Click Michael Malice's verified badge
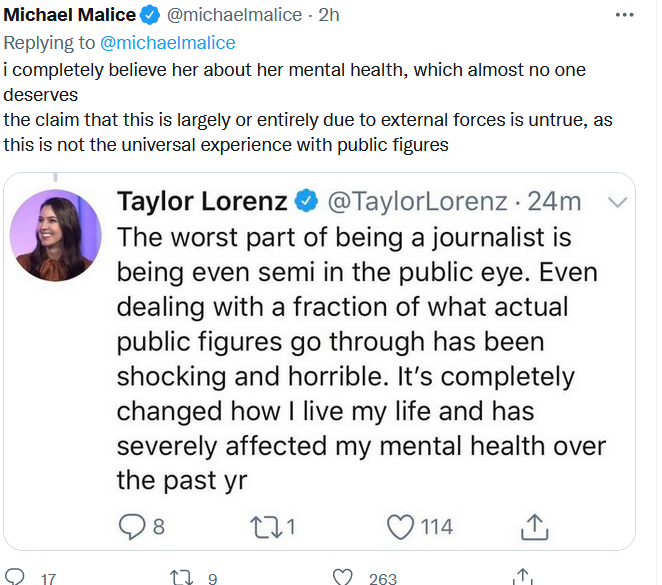 click(x=149, y=15)
